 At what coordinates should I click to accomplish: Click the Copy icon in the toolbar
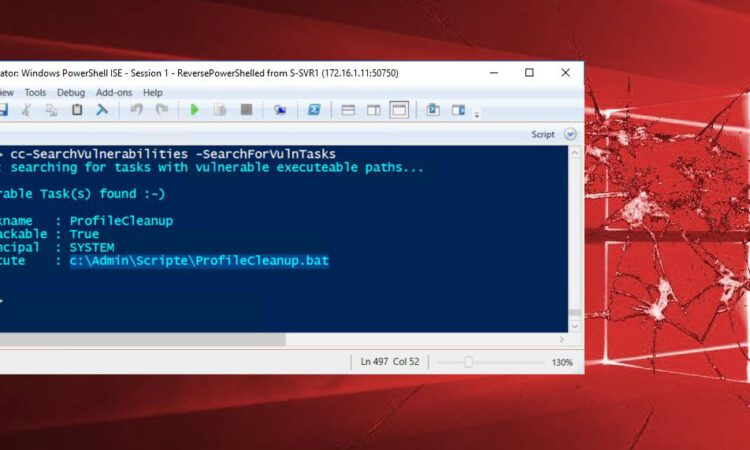[x=51, y=110]
